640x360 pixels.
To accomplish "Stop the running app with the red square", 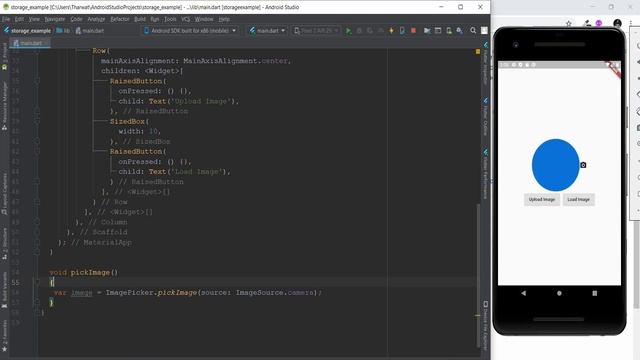I will pos(413,31).
